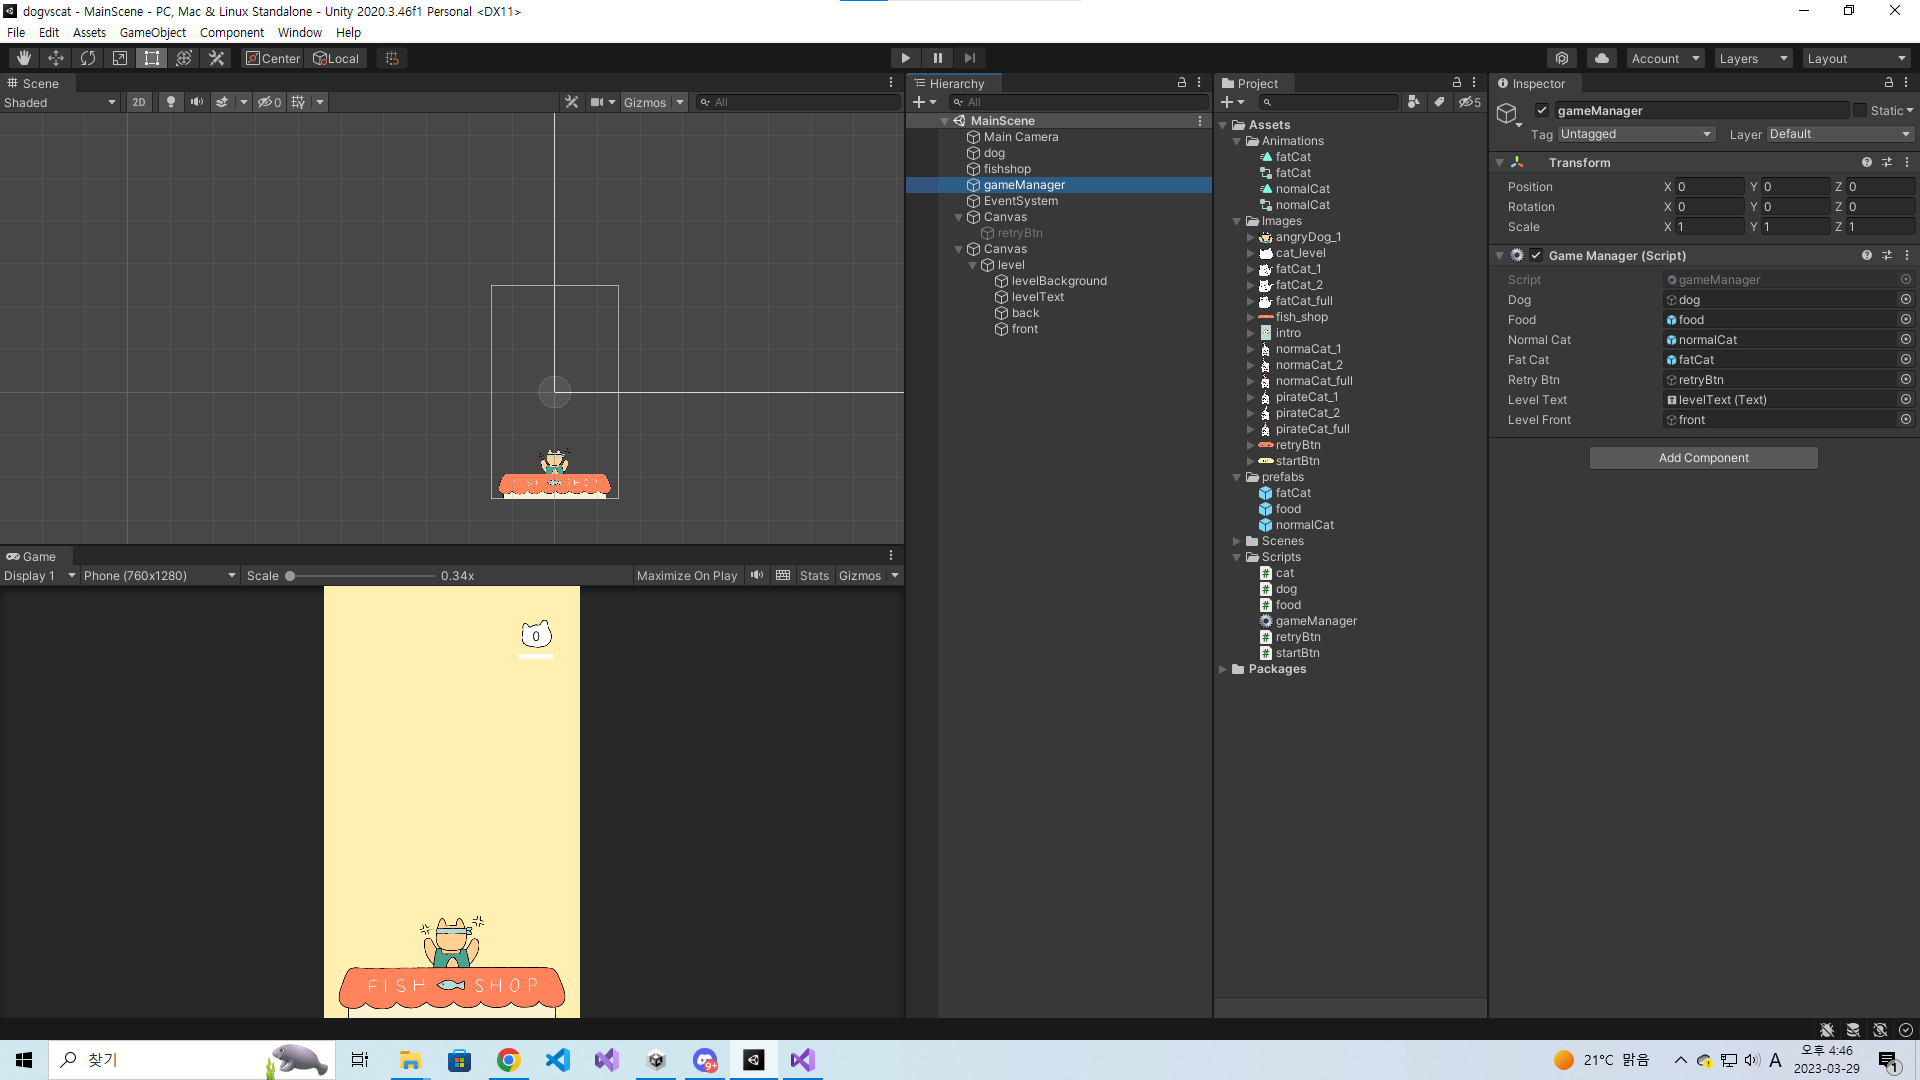The image size is (1920, 1080).
Task: Click the Hierarchy search field
Action: (x=1080, y=102)
